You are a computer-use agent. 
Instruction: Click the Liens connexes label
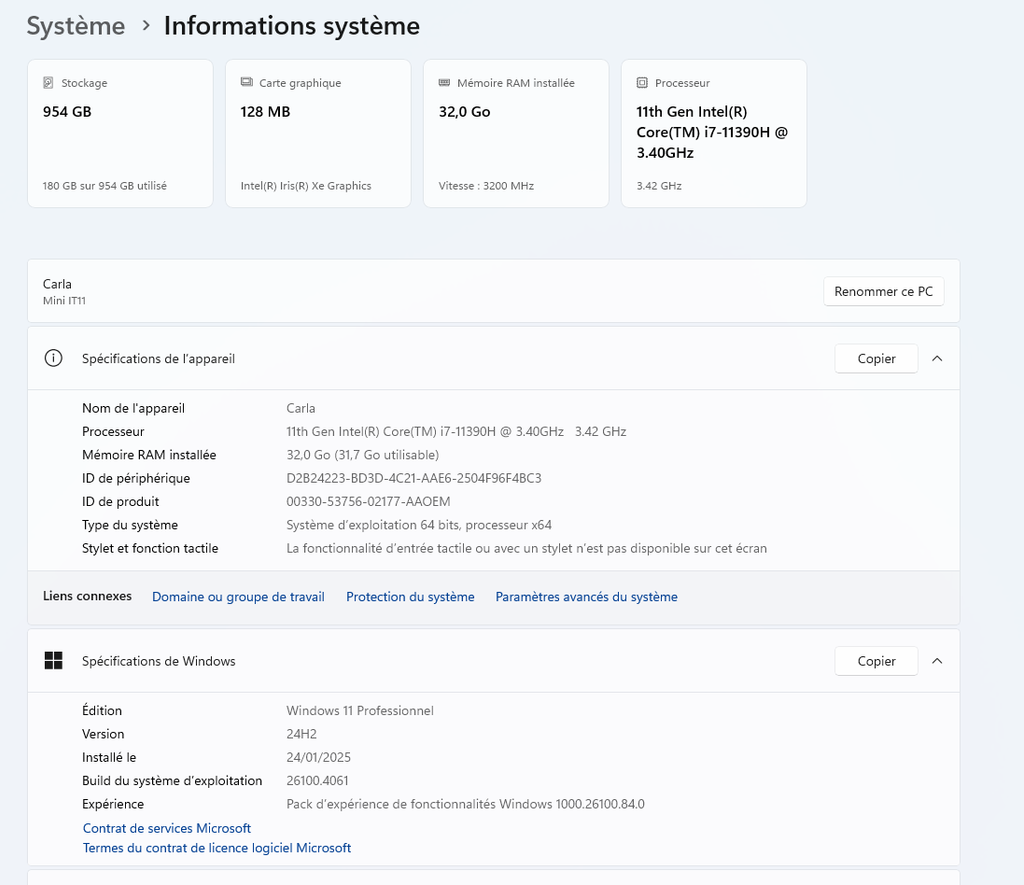[x=87, y=596]
